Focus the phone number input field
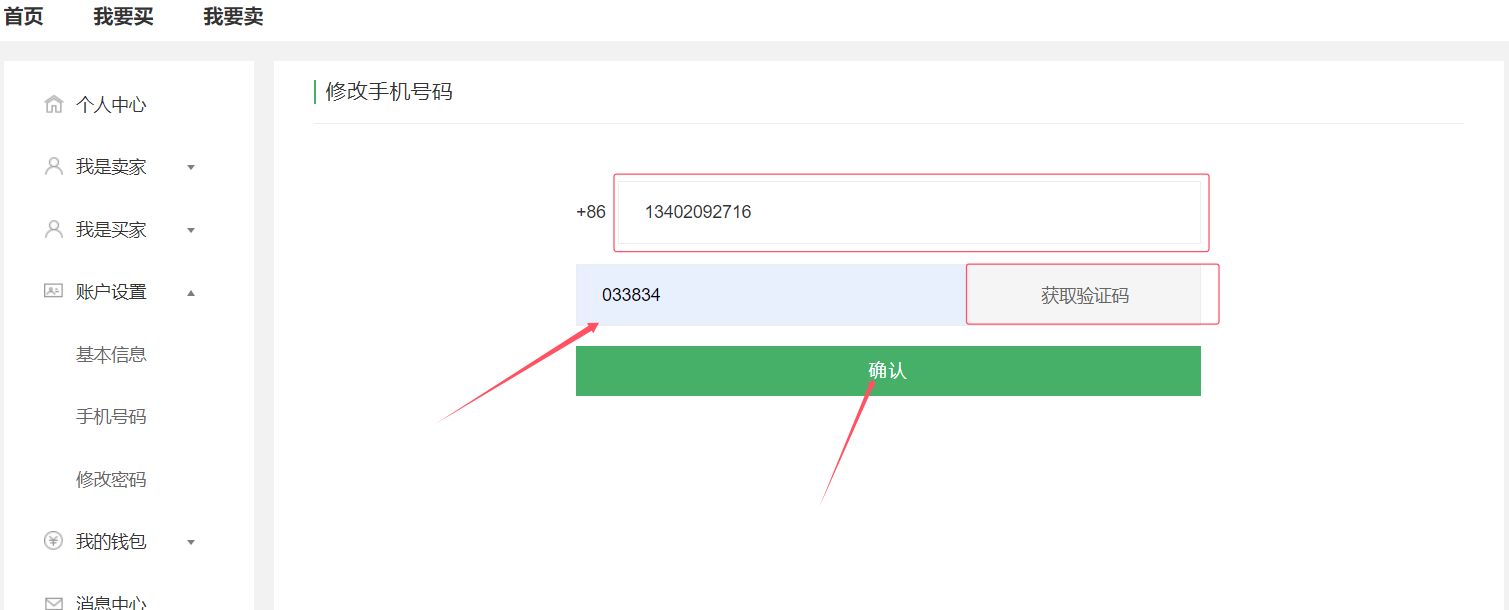Viewport: 1509px width, 610px height. click(x=908, y=212)
